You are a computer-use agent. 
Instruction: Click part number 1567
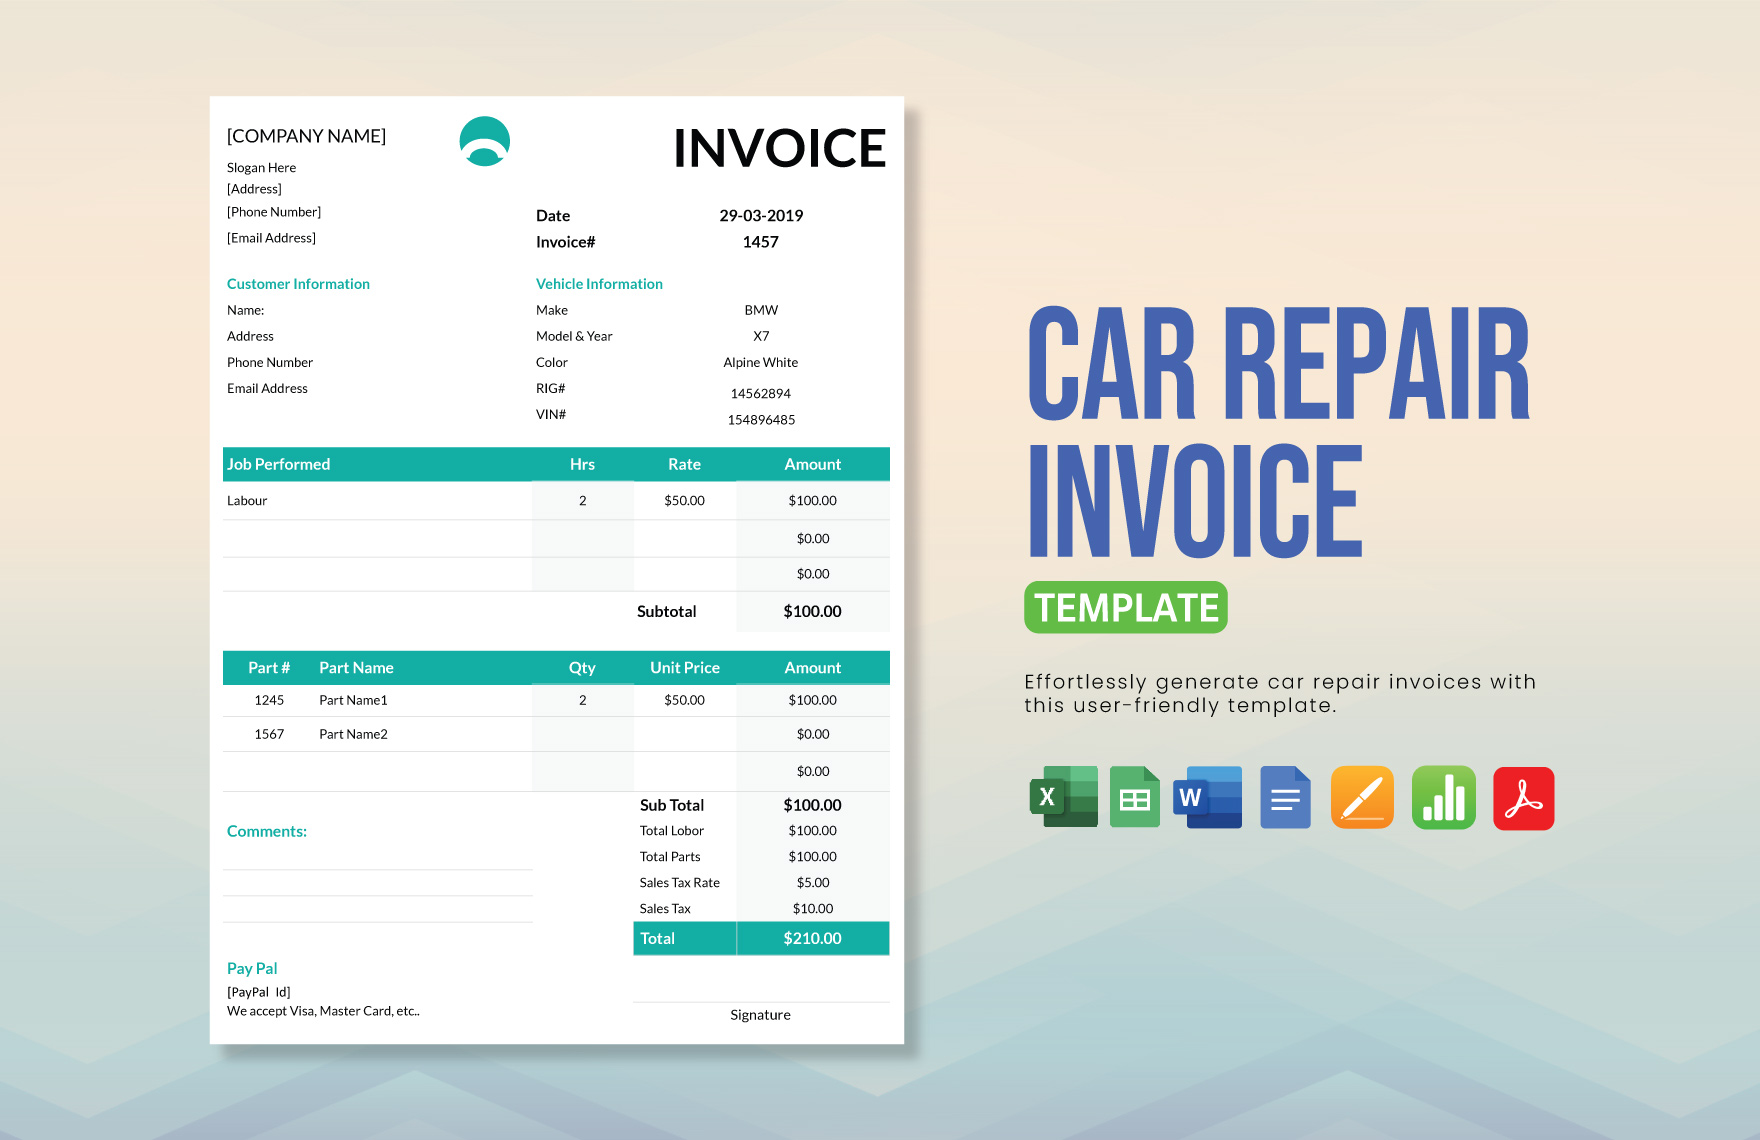[x=269, y=734]
